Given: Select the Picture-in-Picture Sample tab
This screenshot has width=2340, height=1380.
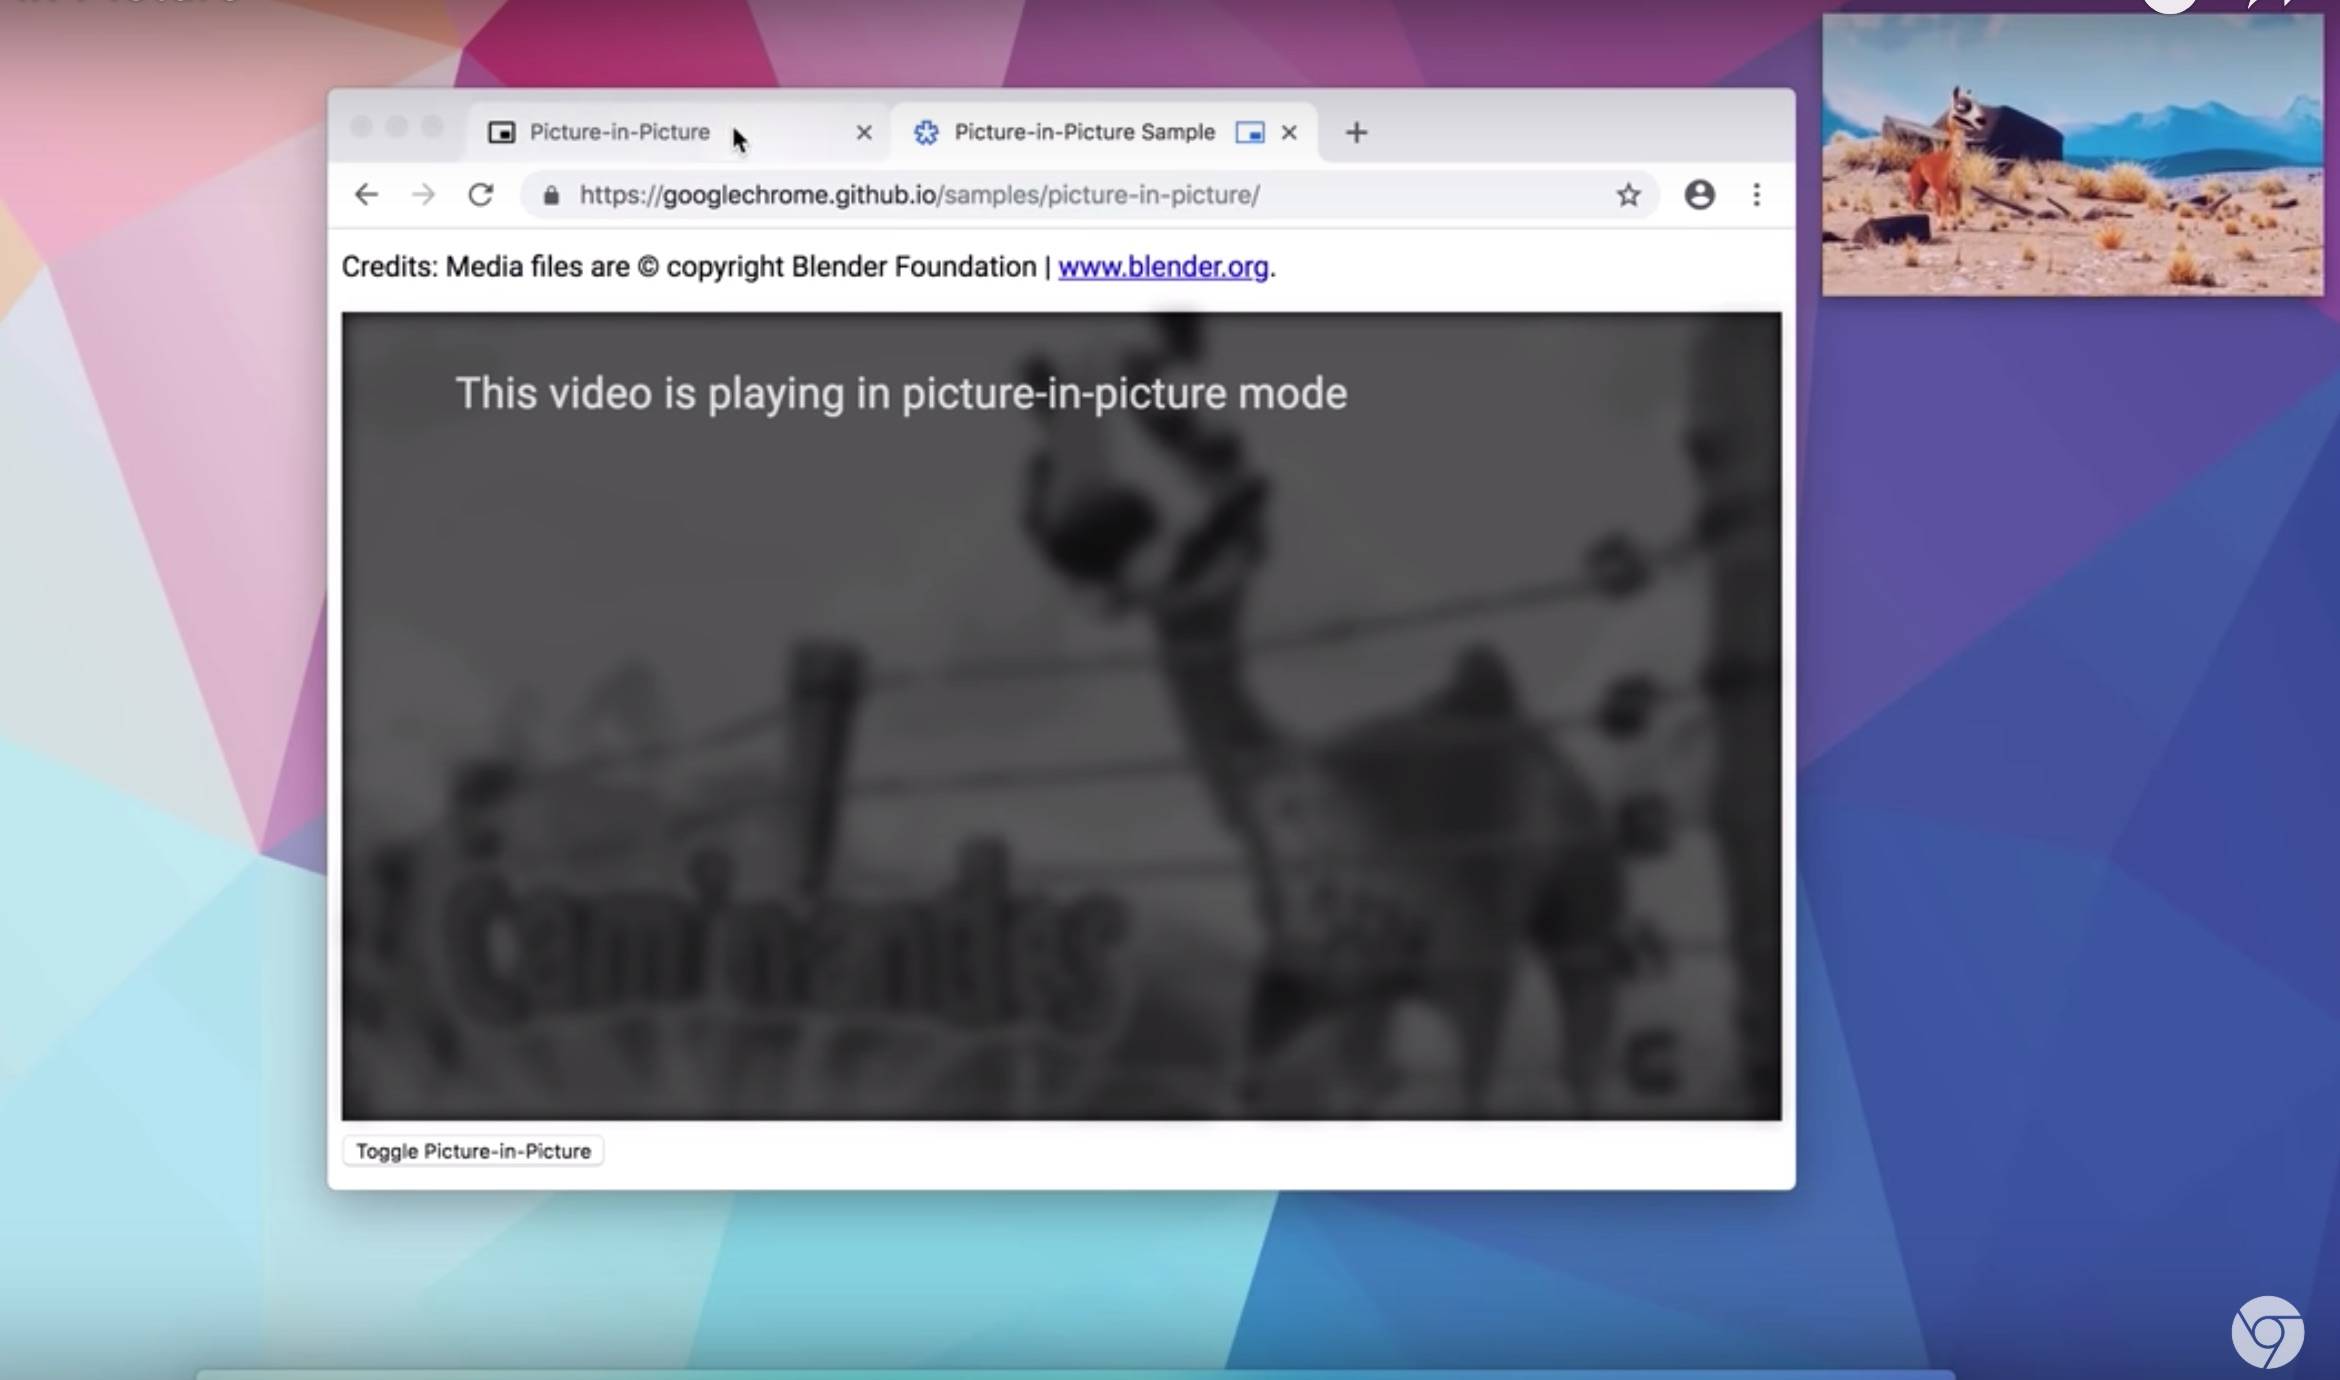Looking at the screenshot, I should pyautogui.click(x=1084, y=132).
